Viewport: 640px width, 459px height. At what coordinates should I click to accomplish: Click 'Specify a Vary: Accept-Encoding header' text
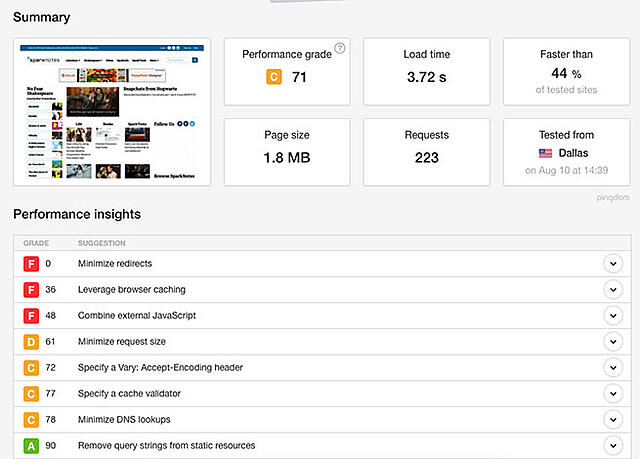pos(160,368)
